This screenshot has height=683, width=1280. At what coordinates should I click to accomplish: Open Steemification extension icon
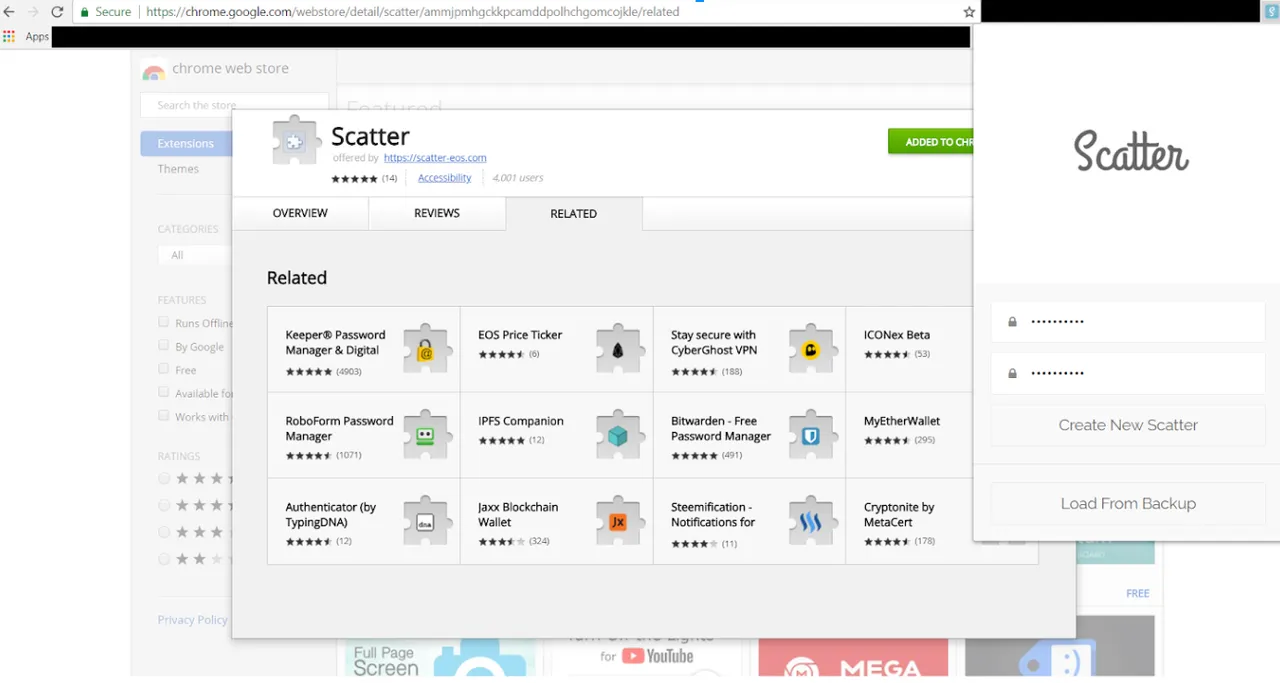coord(811,521)
